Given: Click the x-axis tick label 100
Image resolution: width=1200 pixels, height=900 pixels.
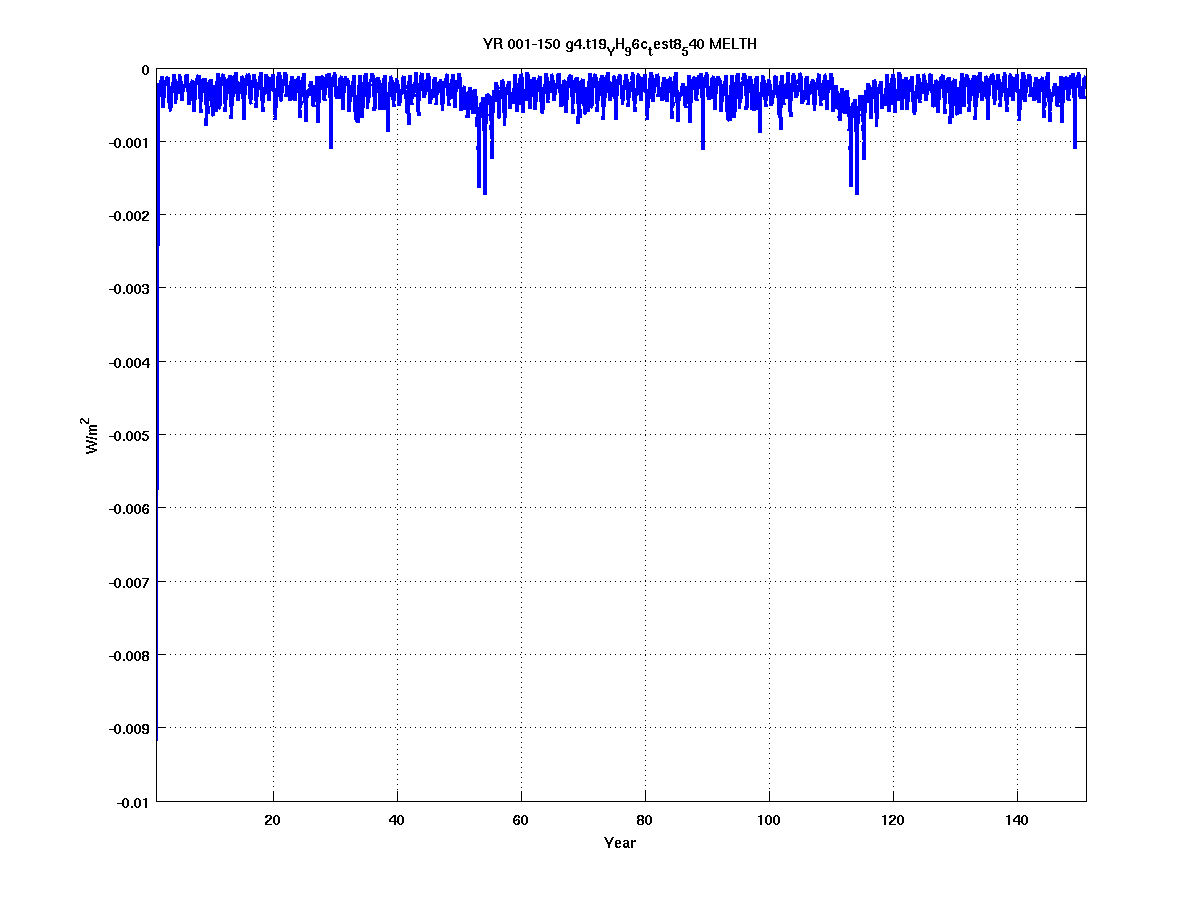Looking at the screenshot, I should 769,820.
